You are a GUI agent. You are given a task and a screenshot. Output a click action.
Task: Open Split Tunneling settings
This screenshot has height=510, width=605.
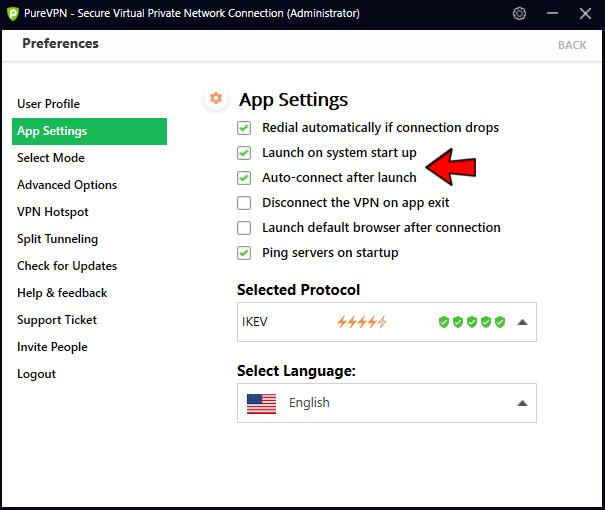click(57, 239)
